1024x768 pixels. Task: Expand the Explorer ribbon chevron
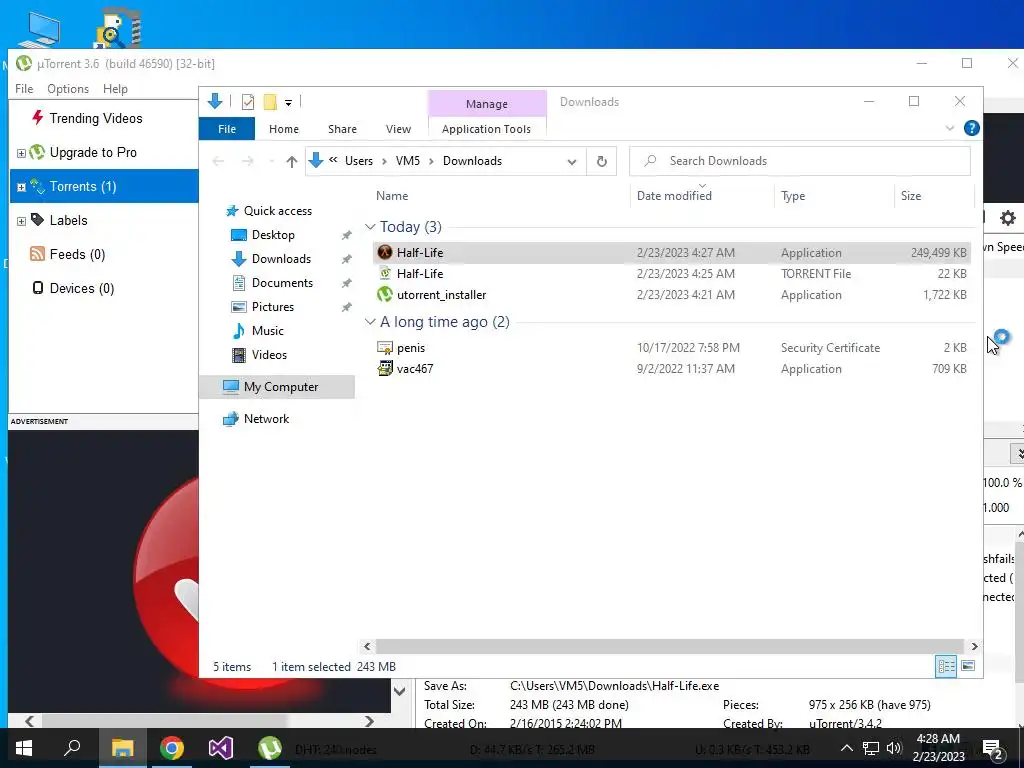[950, 129]
